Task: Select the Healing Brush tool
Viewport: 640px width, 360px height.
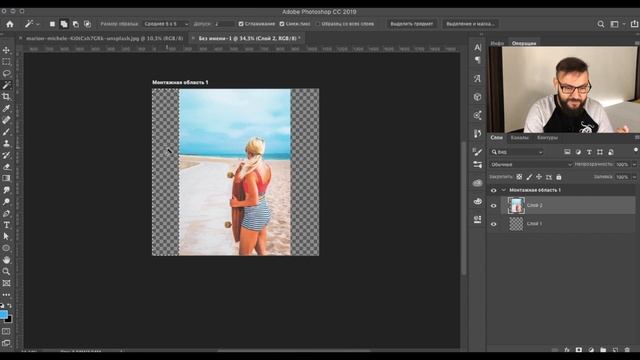Action: (6, 120)
